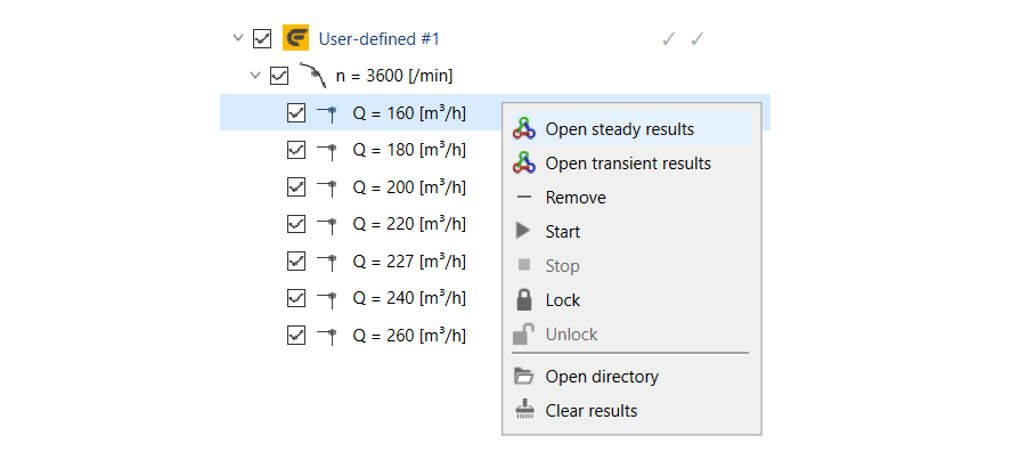Toggle checkbox for Q = 180 [m³/h]
This screenshot has width=1033, height=462.
pyautogui.click(x=296, y=150)
